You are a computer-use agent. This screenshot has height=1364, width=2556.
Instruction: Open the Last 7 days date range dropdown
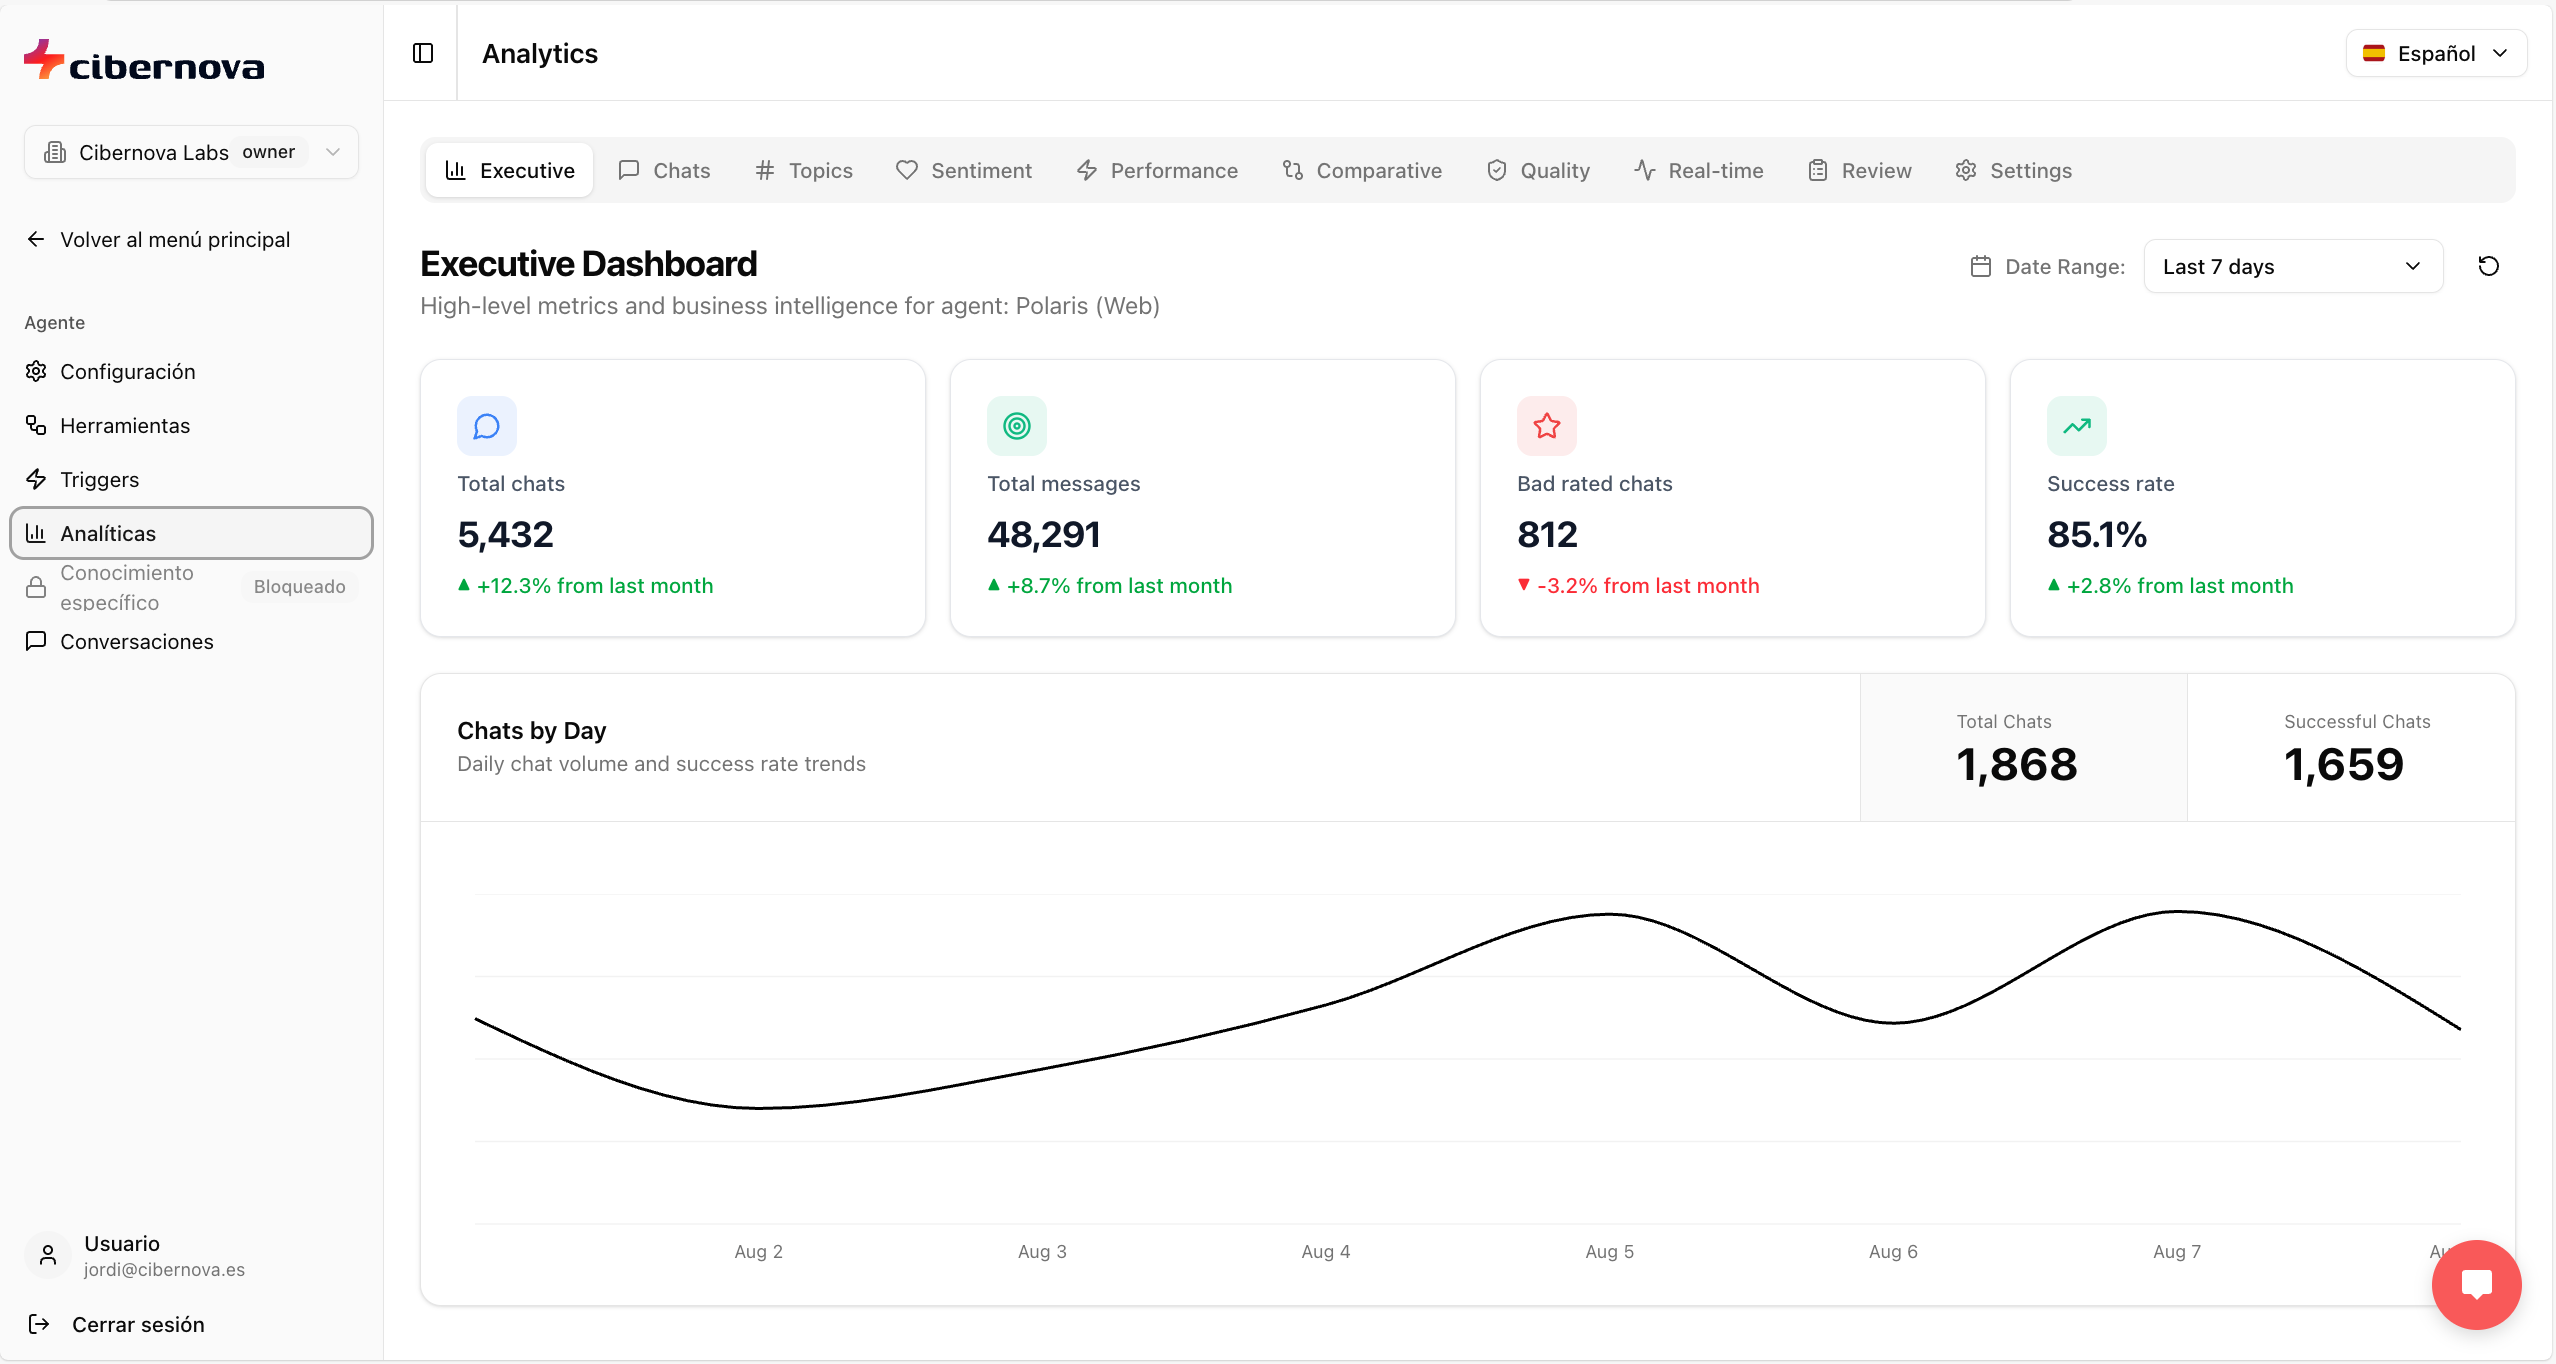point(2292,266)
